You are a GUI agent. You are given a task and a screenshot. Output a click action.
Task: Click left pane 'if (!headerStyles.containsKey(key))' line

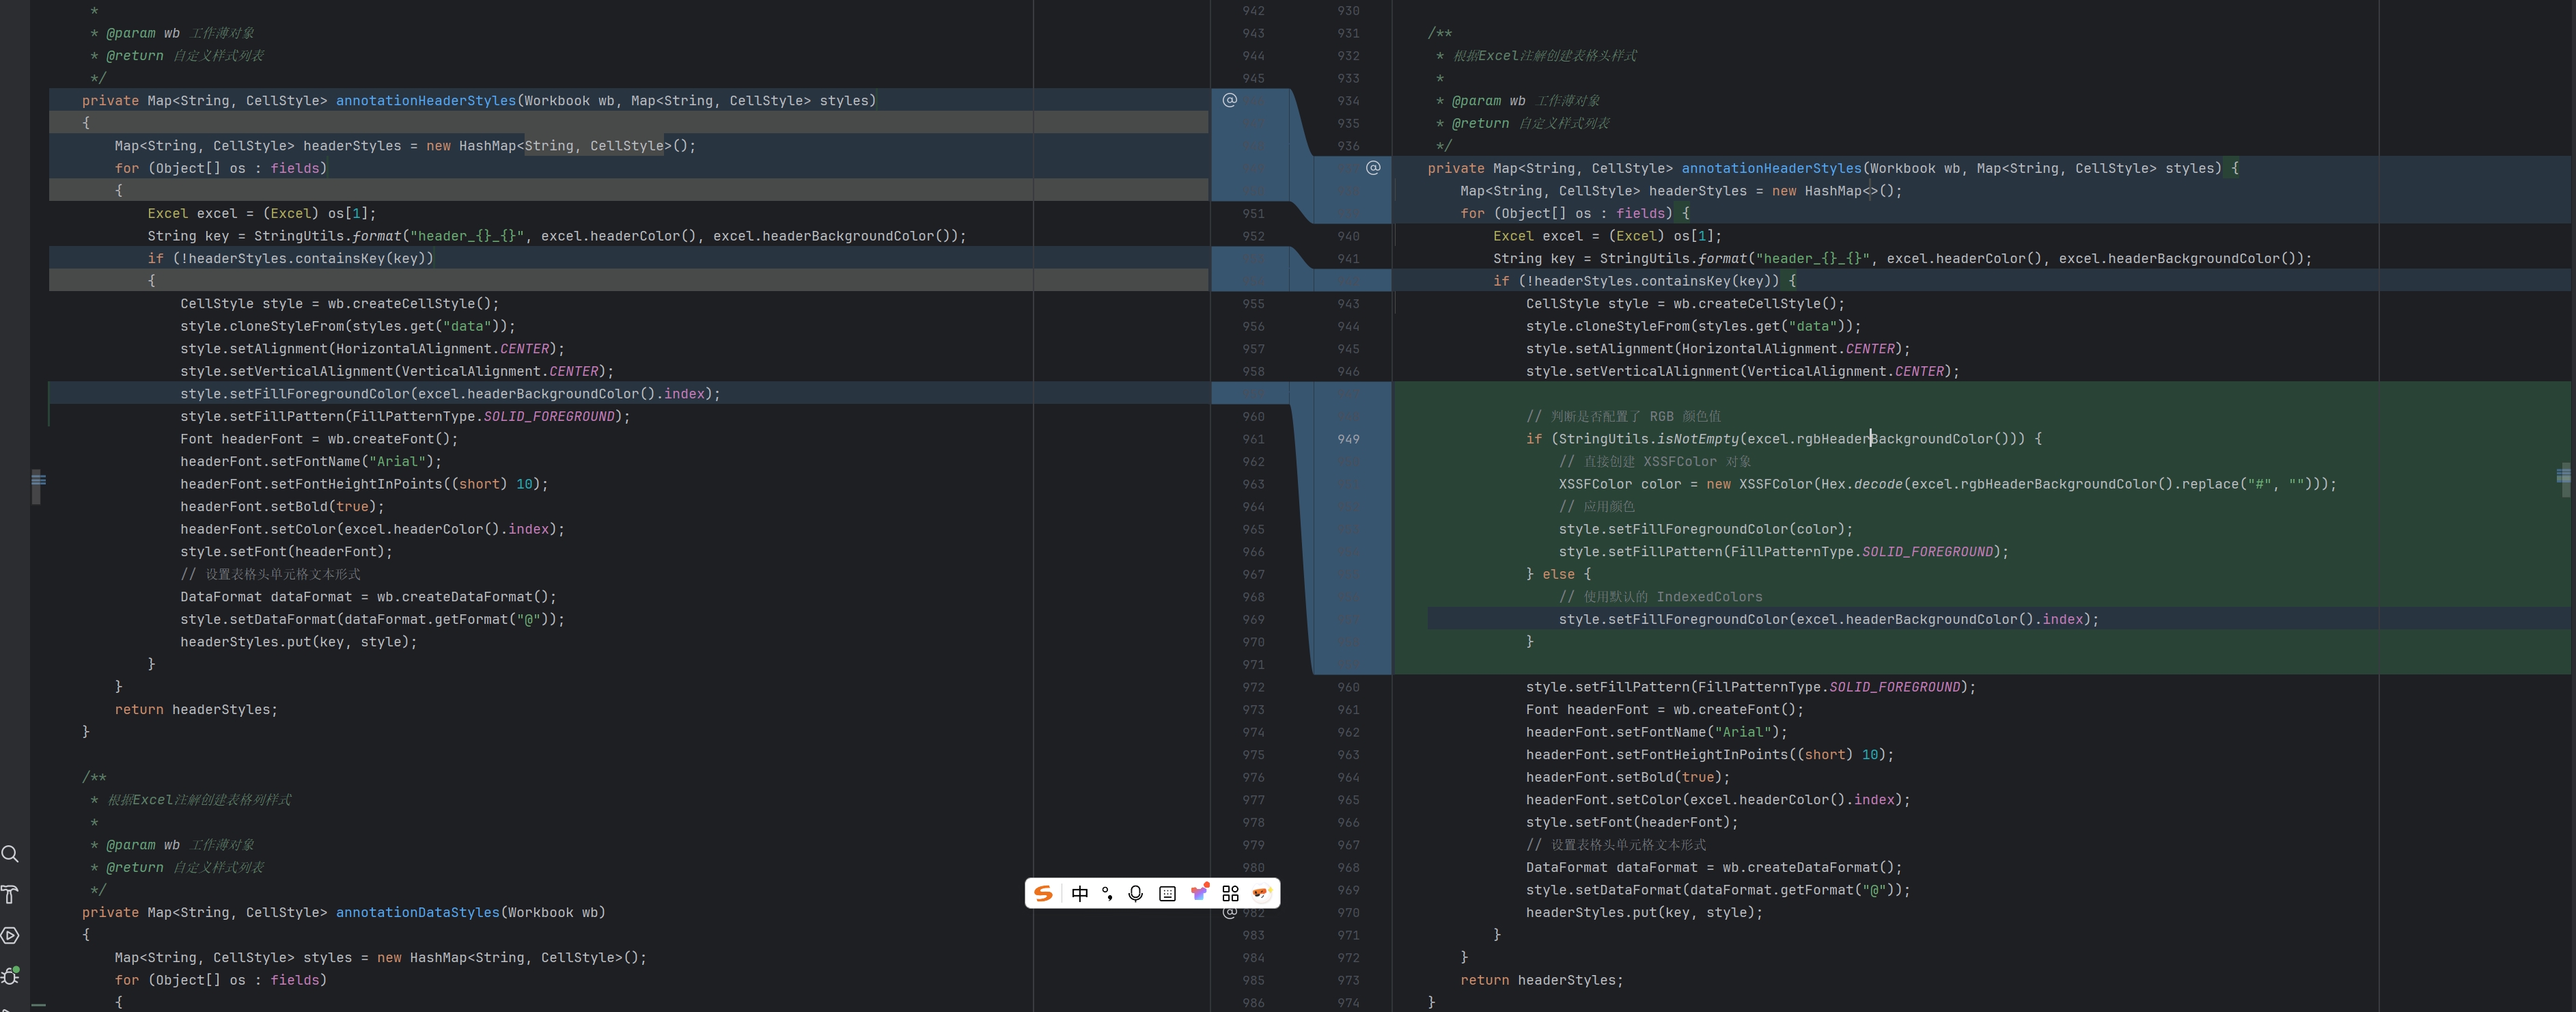pos(291,258)
